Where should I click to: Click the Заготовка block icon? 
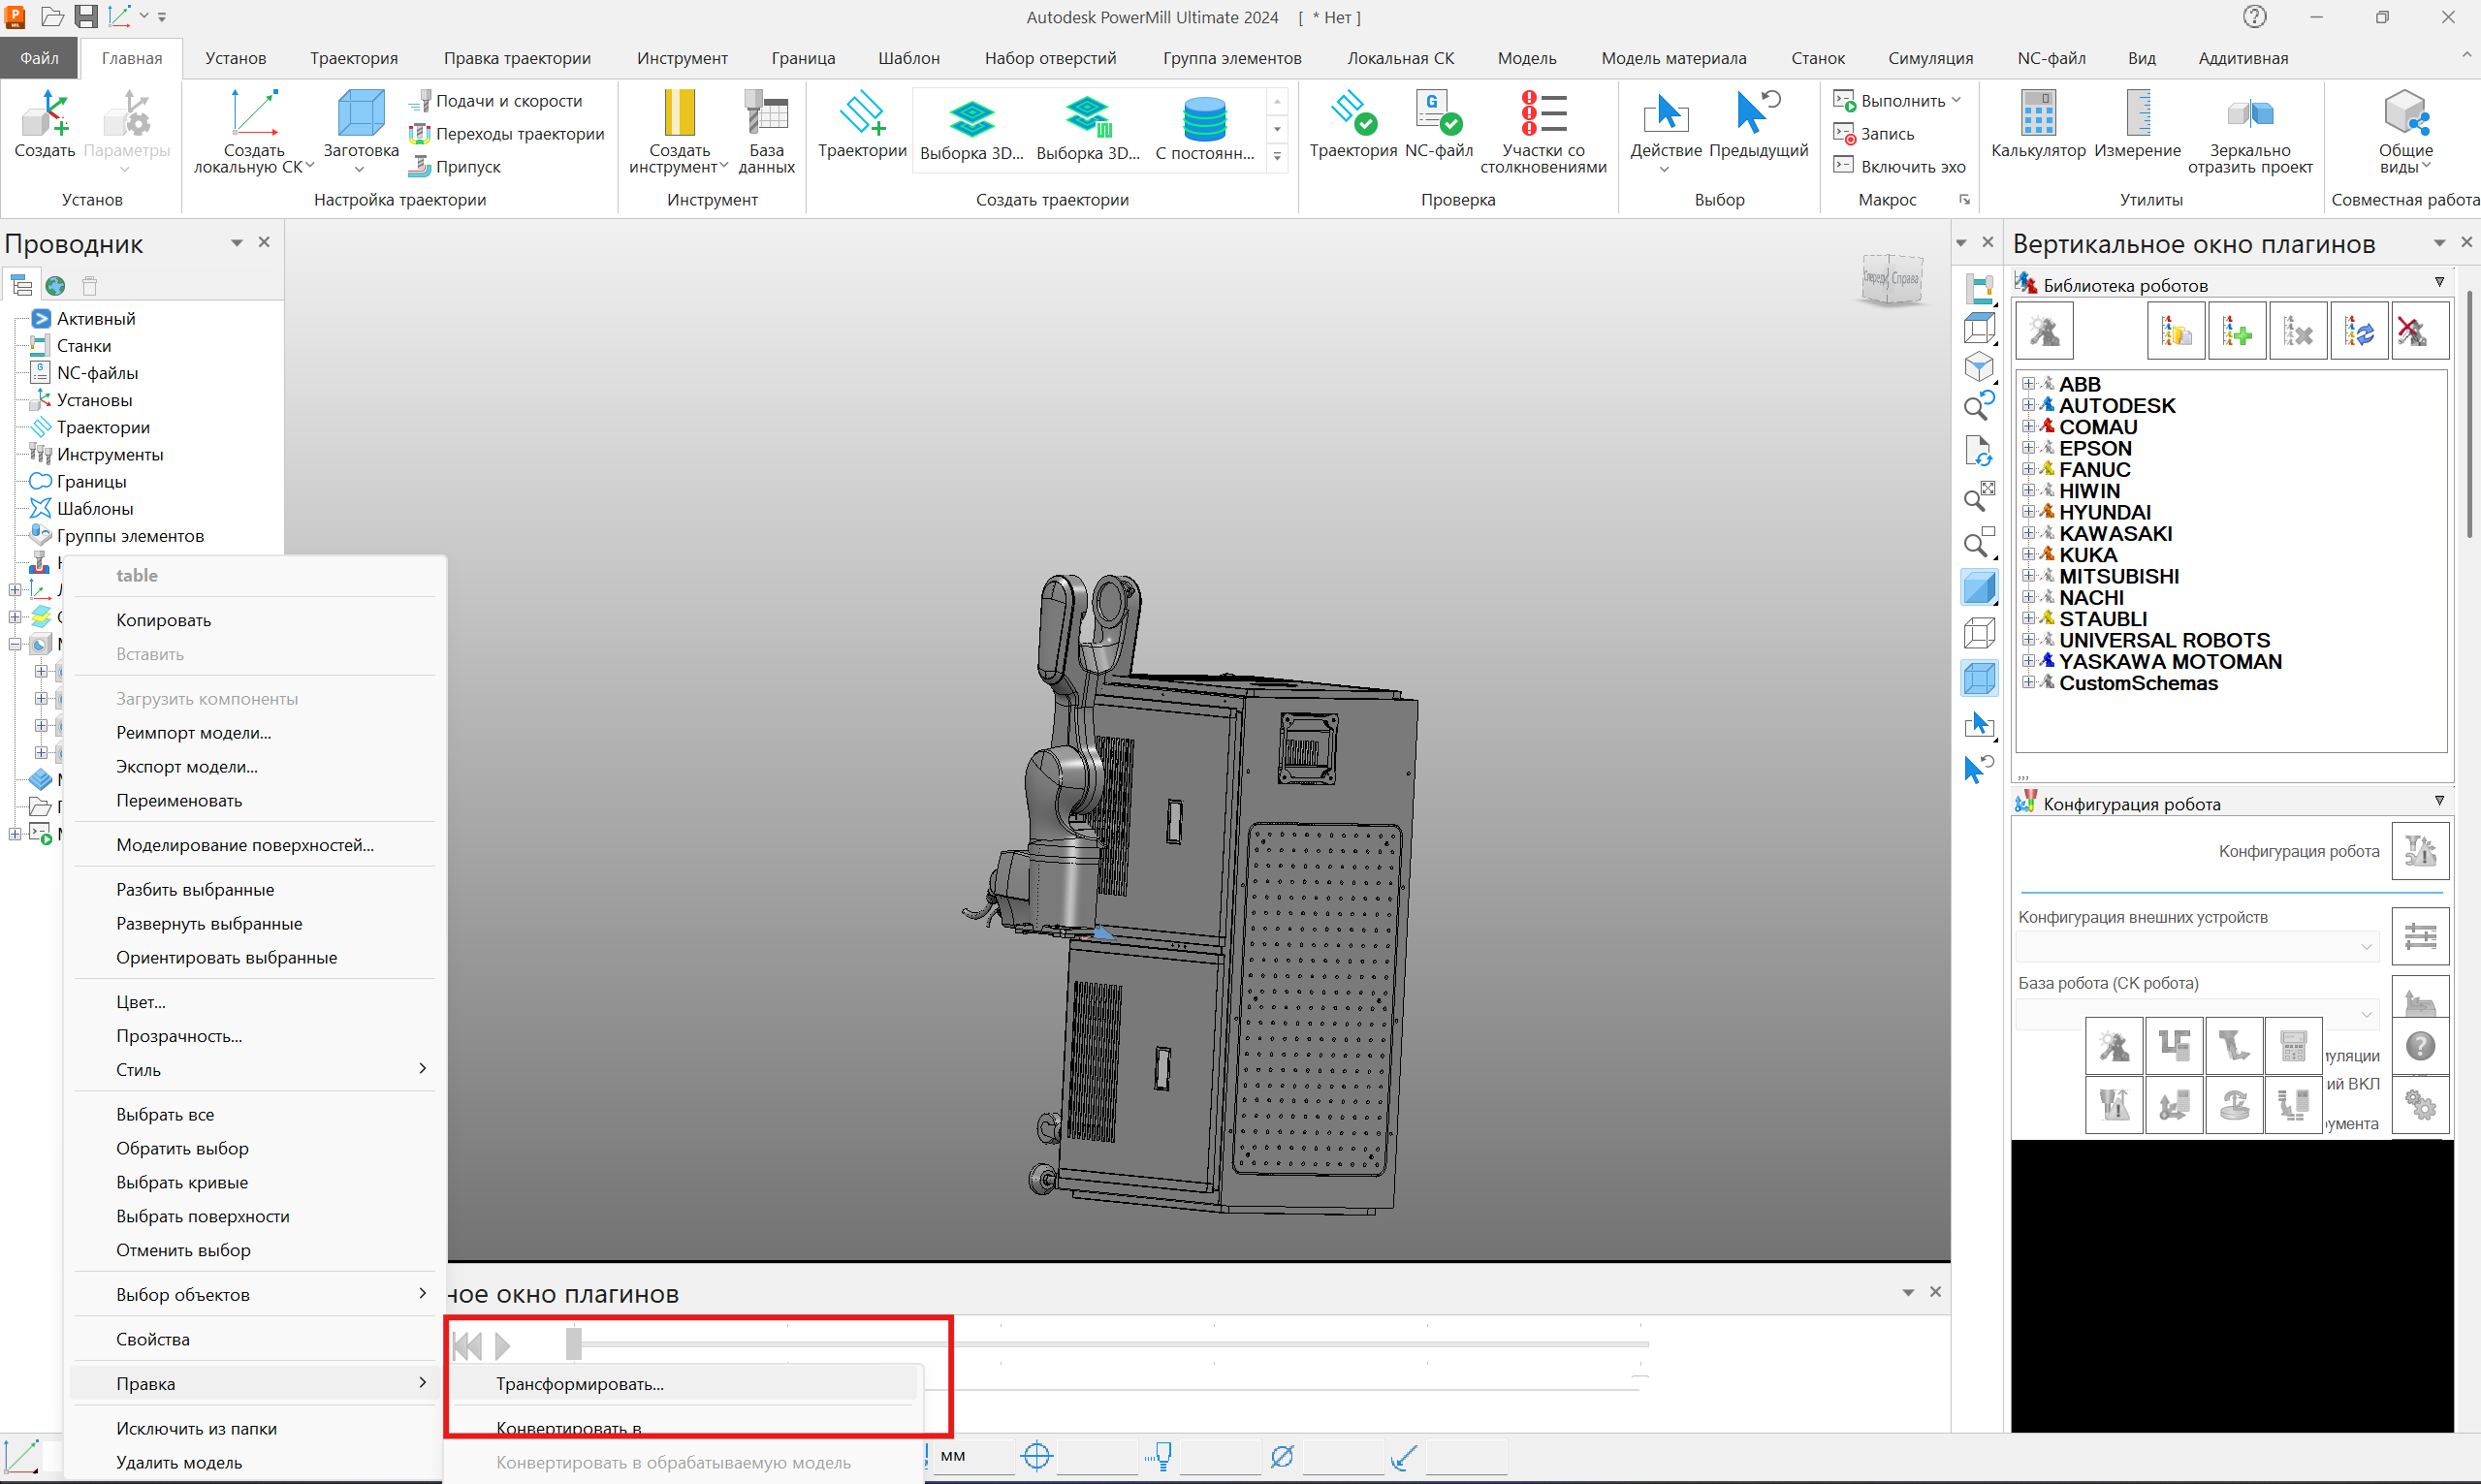point(360,113)
